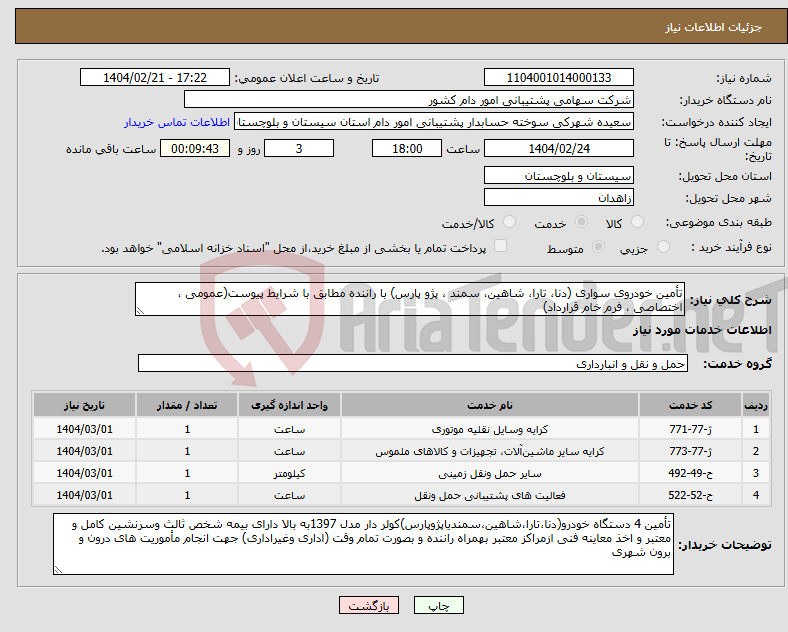Click service name کرایه سایر ماشین‌آلات row
This screenshot has width=788, height=632.
[x=490, y=451]
